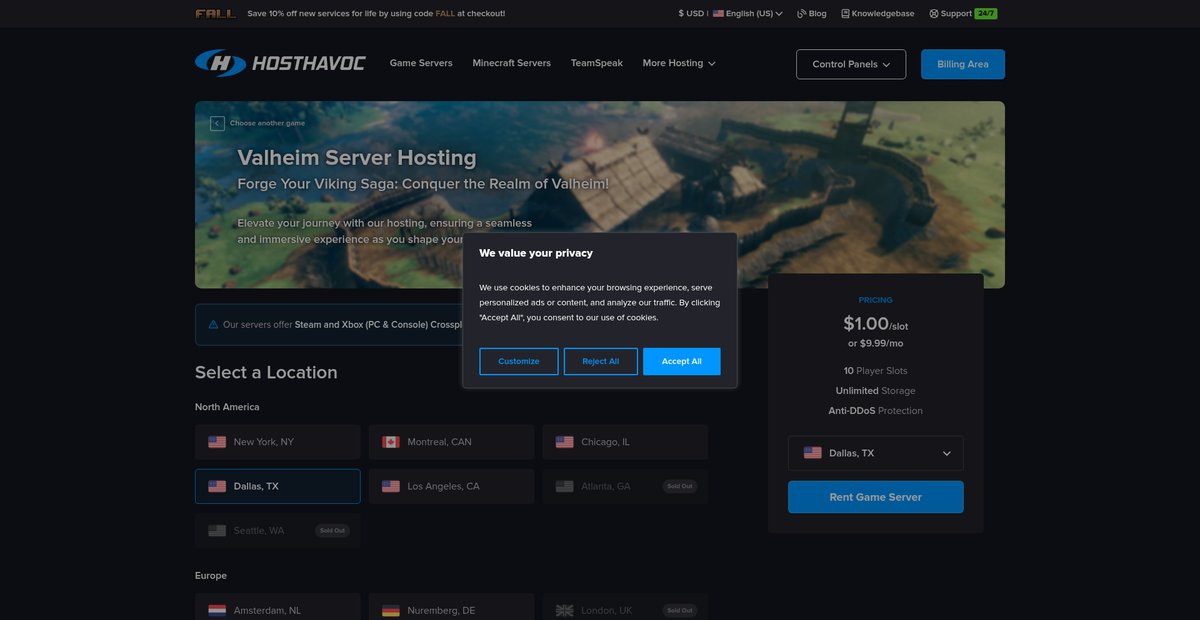Viewport: 1200px width, 620px height.
Task: Click the We value your privacy heading
Action: pyautogui.click(x=536, y=253)
